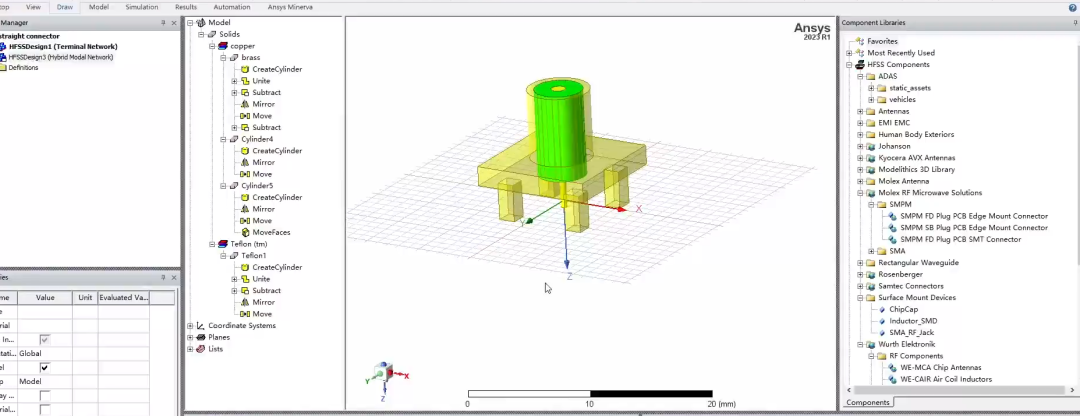Select the MoveFaces operation icon
The image size is (1080, 416).
[245, 232]
